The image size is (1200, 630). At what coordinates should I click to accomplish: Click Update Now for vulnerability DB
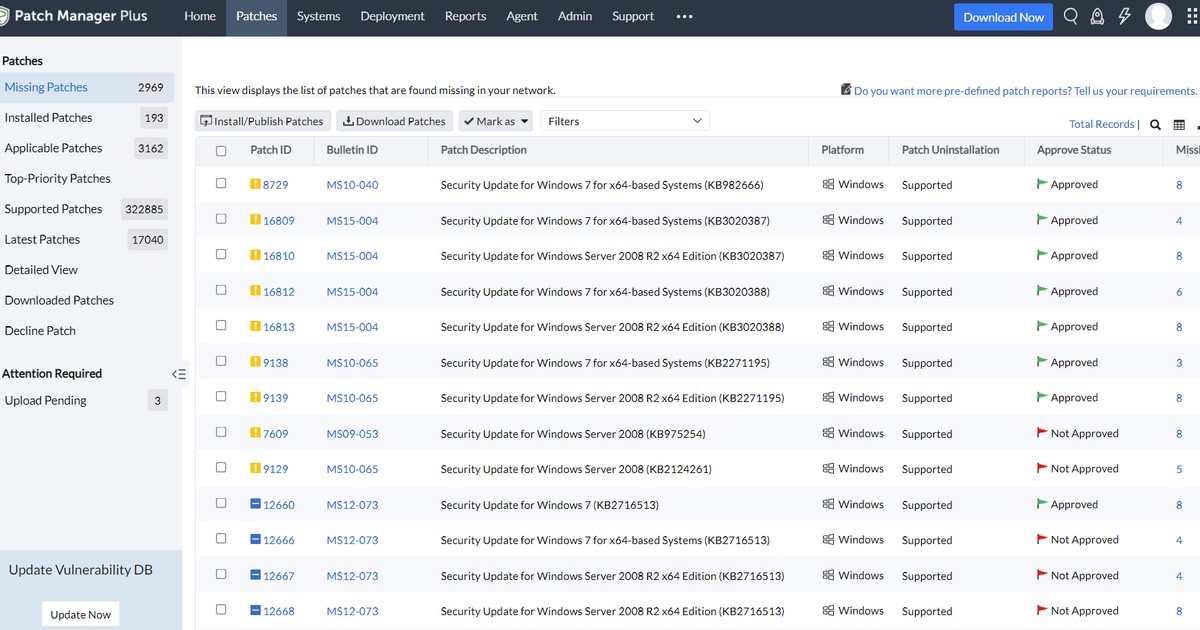(x=81, y=614)
